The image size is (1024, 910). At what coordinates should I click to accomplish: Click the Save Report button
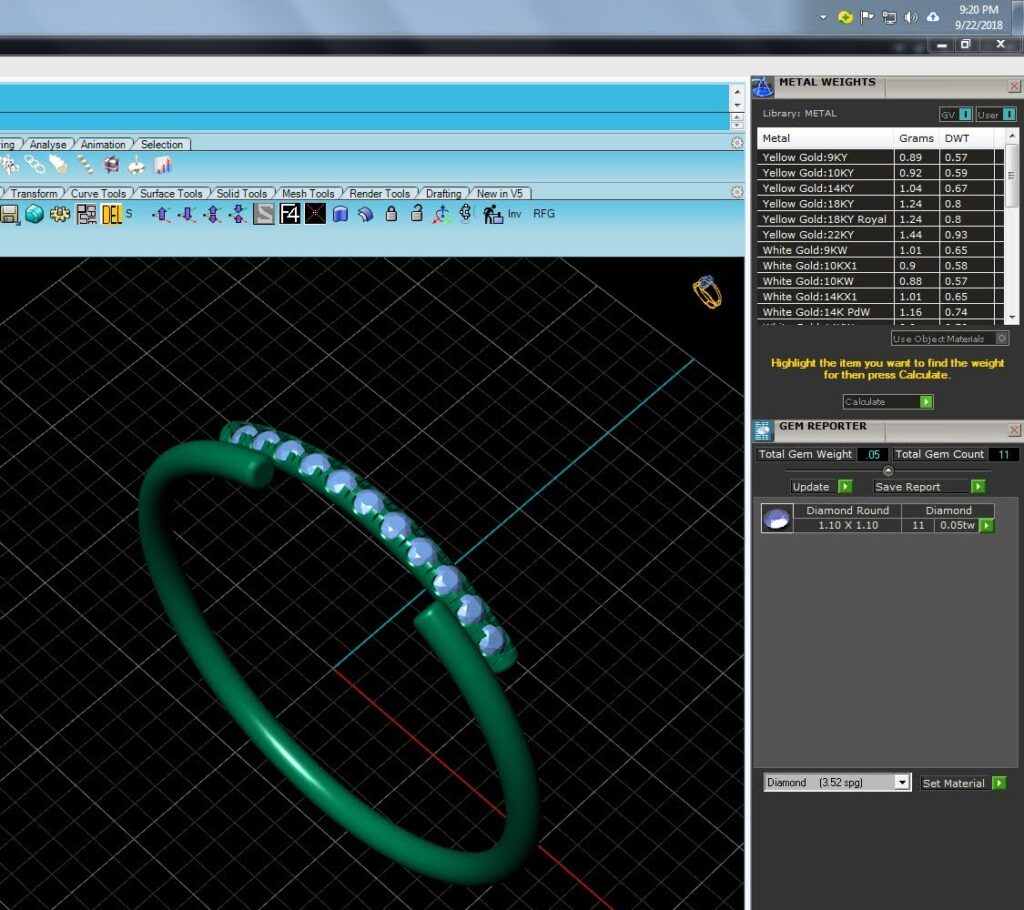tap(929, 487)
